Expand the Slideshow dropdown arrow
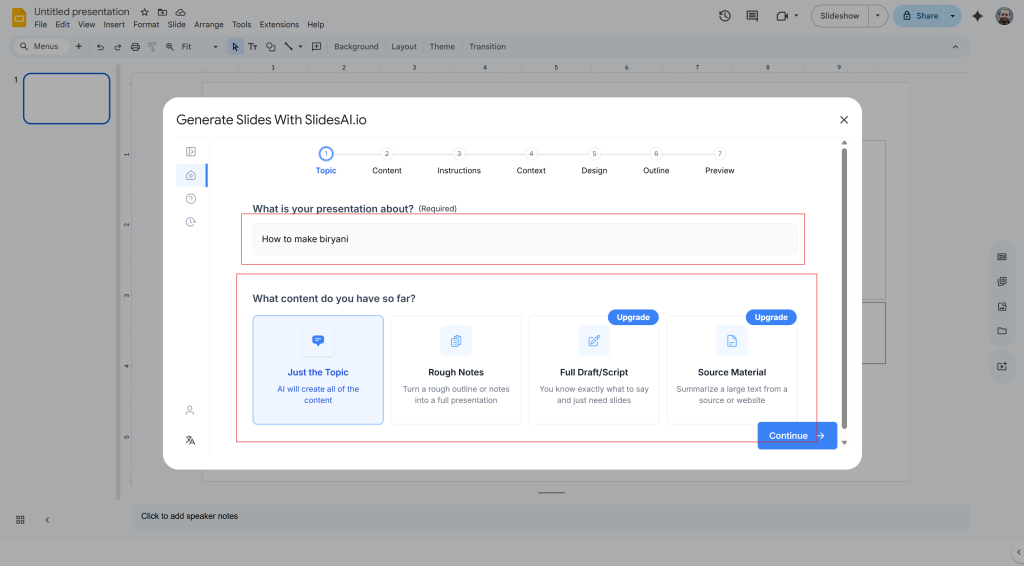This screenshot has height=566, width=1024. (x=878, y=16)
